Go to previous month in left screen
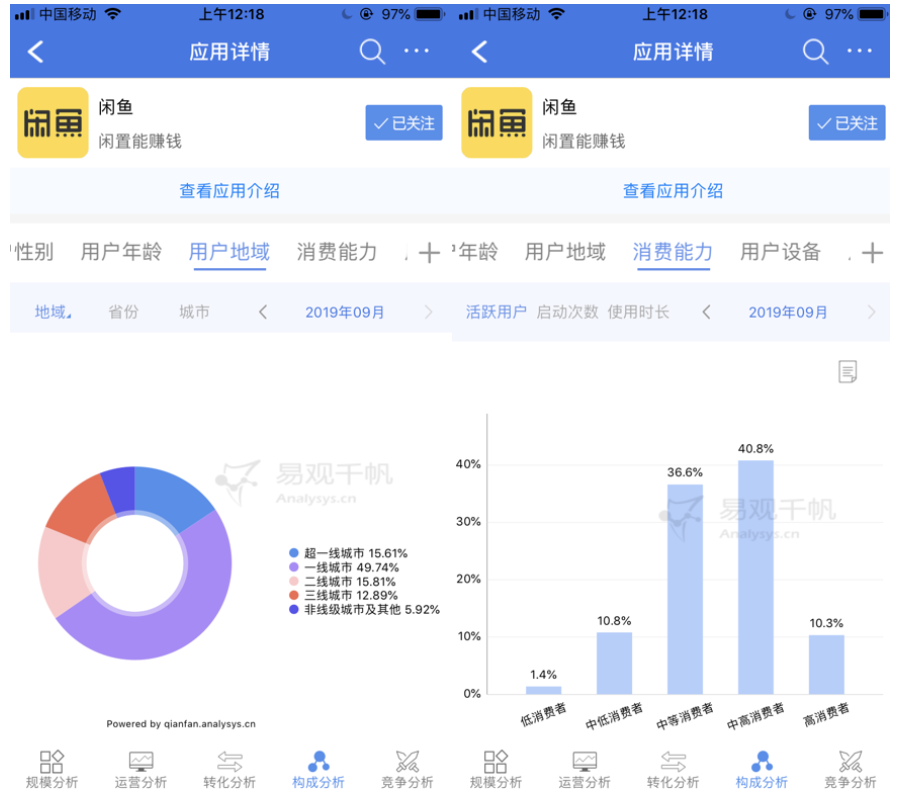The image size is (898, 810). pos(263,312)
